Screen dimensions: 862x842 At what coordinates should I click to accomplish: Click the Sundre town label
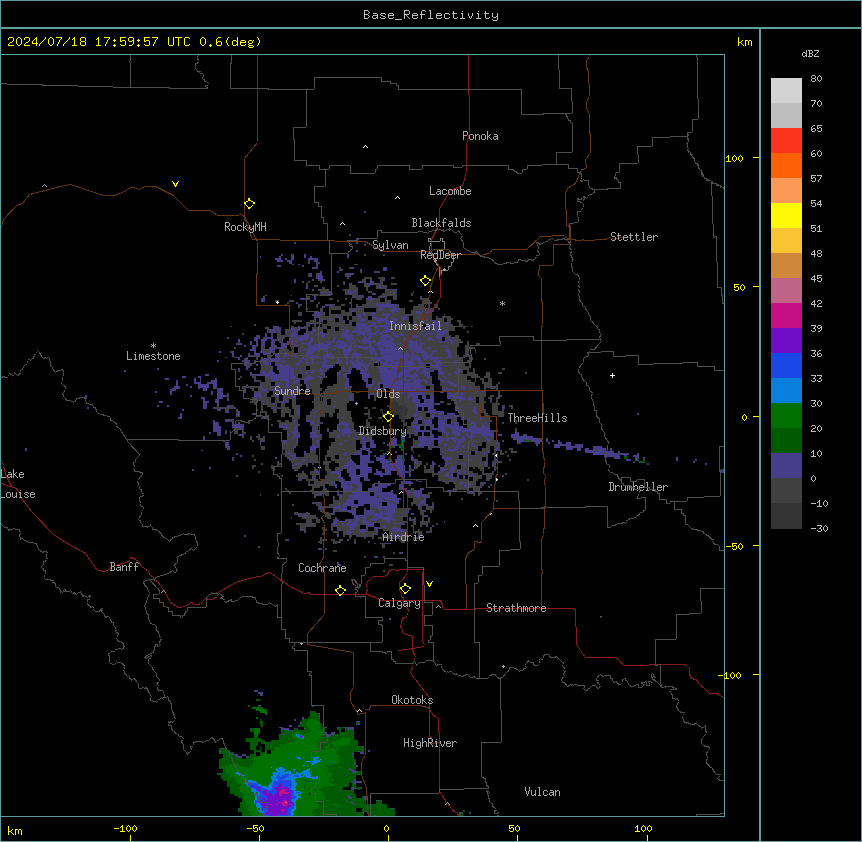pos(292,391)
